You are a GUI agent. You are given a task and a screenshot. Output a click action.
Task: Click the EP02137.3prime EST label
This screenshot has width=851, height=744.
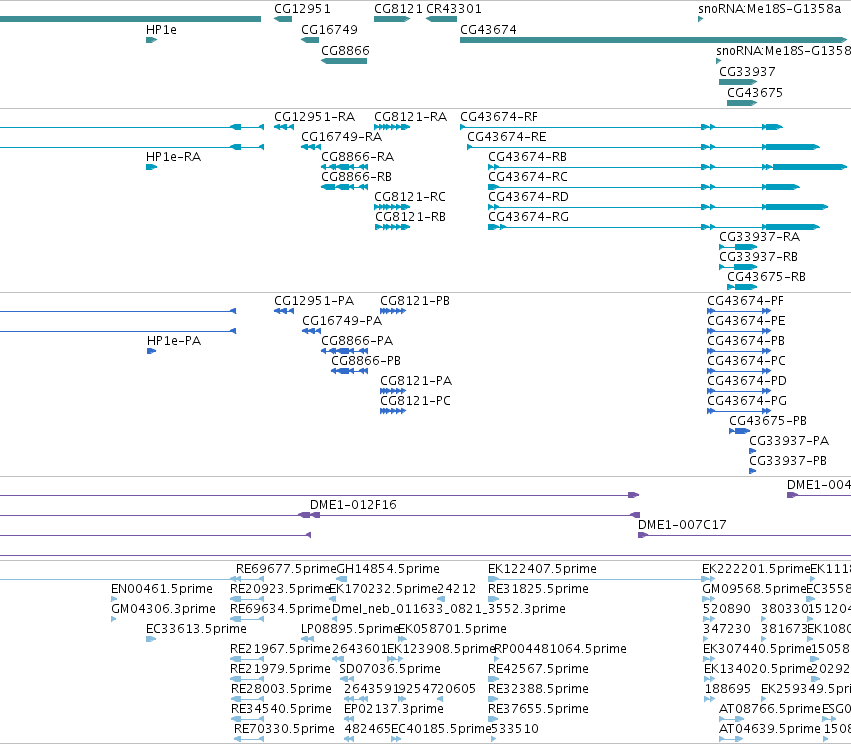[x=393, y=709]
